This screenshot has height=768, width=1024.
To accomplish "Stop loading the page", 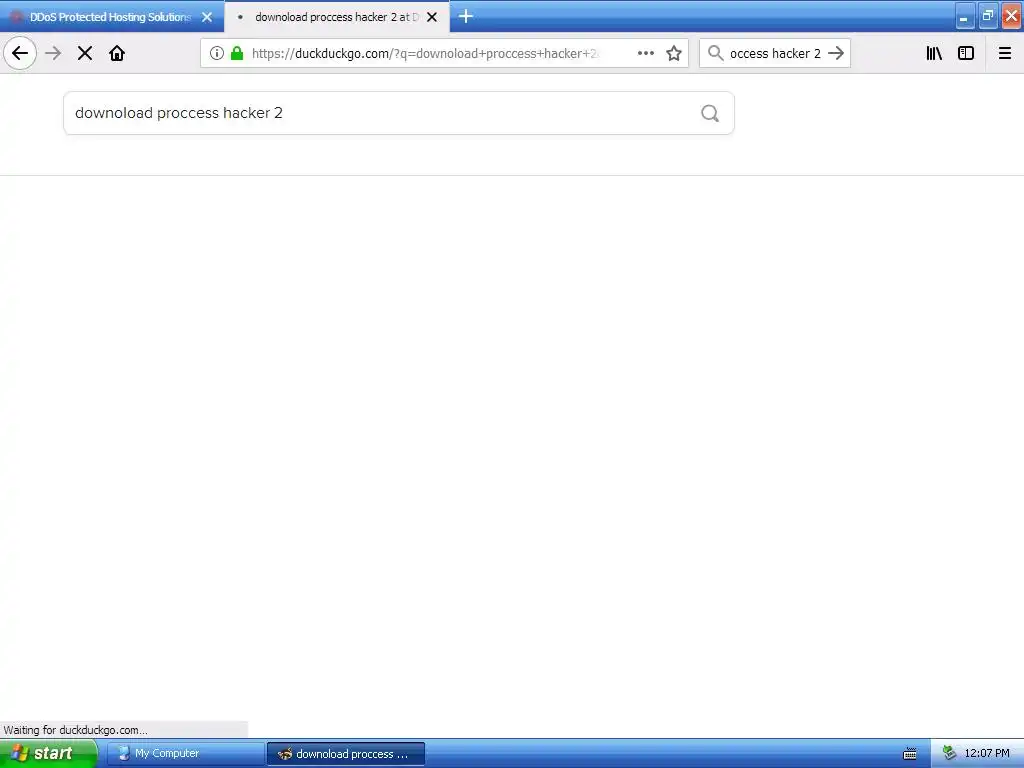I will [85, 53].
